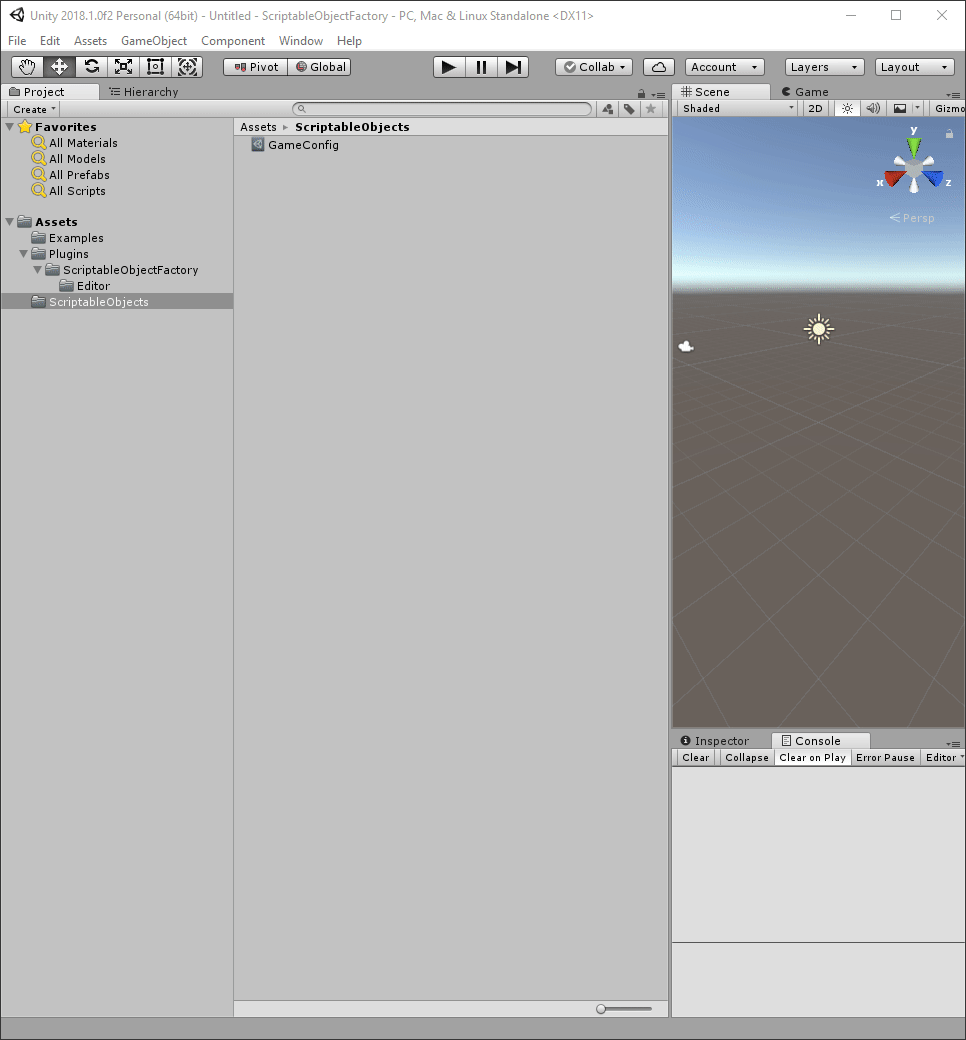Select the camera gizmo in Scene
Image resolution: width=966 pixels, height=1040 pixels.
click(686, 346)
